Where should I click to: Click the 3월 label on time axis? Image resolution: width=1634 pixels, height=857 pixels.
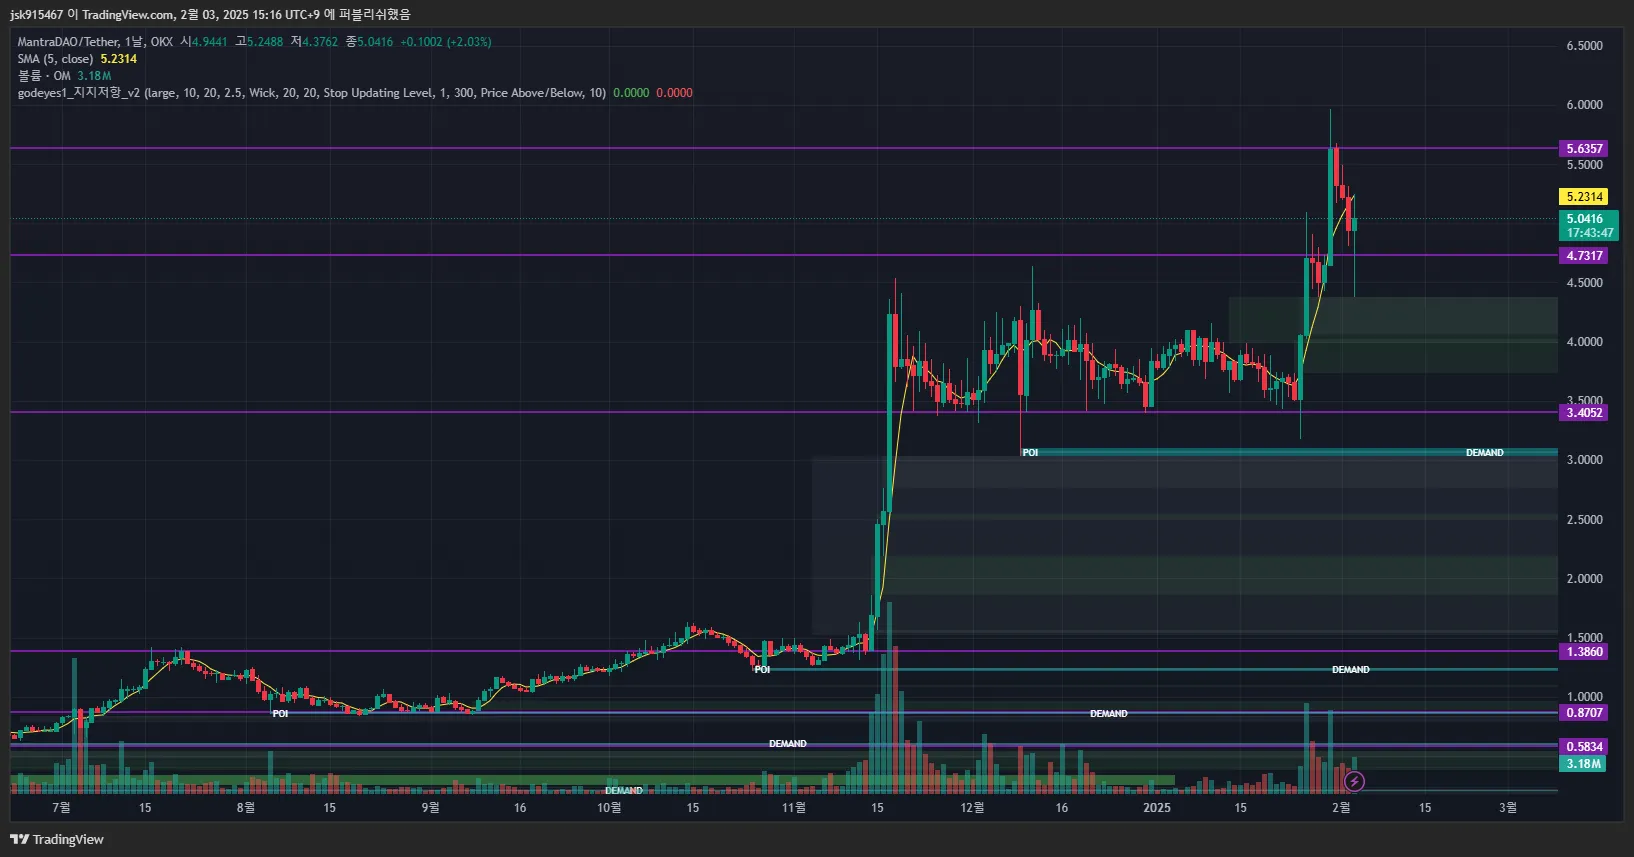(1508, 808)
